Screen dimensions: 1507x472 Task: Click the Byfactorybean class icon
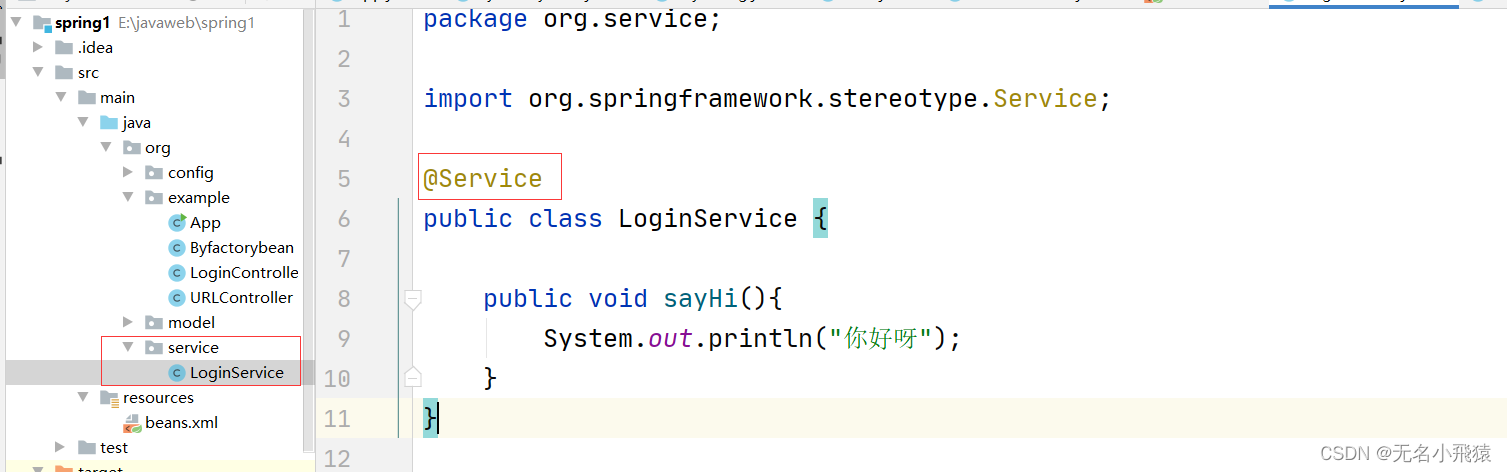[177, 247]
